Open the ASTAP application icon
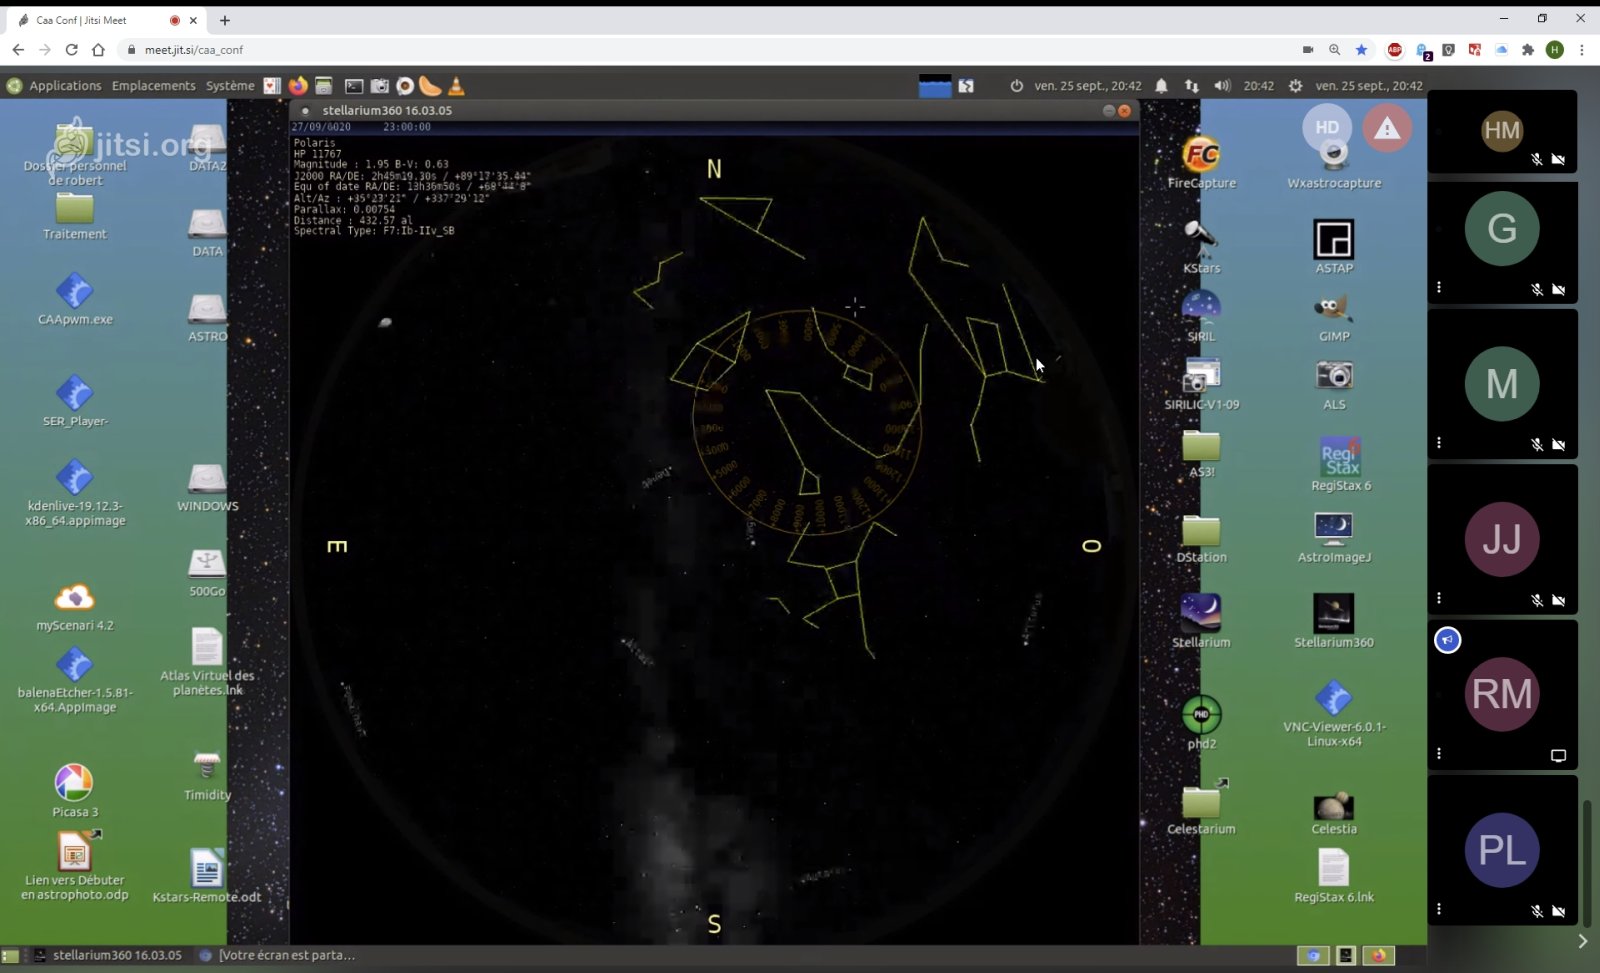Image resolution: width=1600 pixels, height=973 pixels. coord(1334,239)
